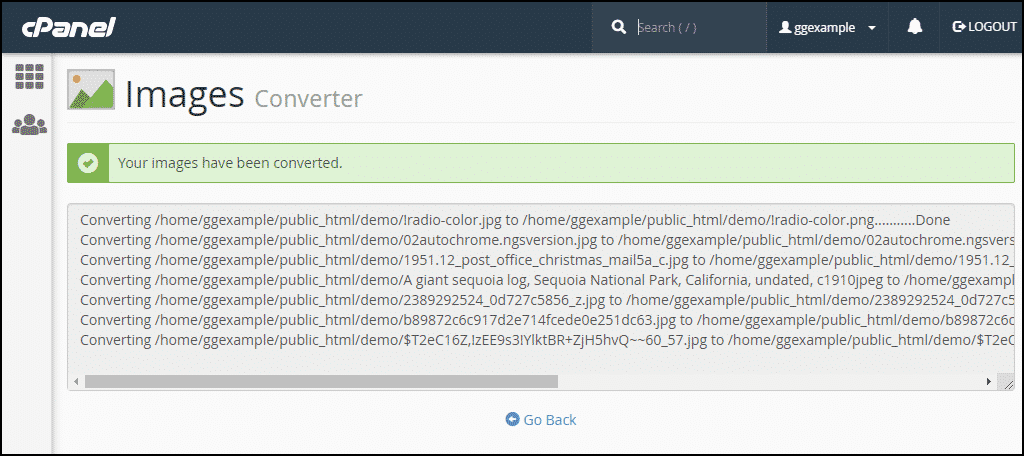Click the user silhouette icon beside ggexample
Image resolution: width=1024 pixels, height=456 pixels.
click(x=786, y=27)
